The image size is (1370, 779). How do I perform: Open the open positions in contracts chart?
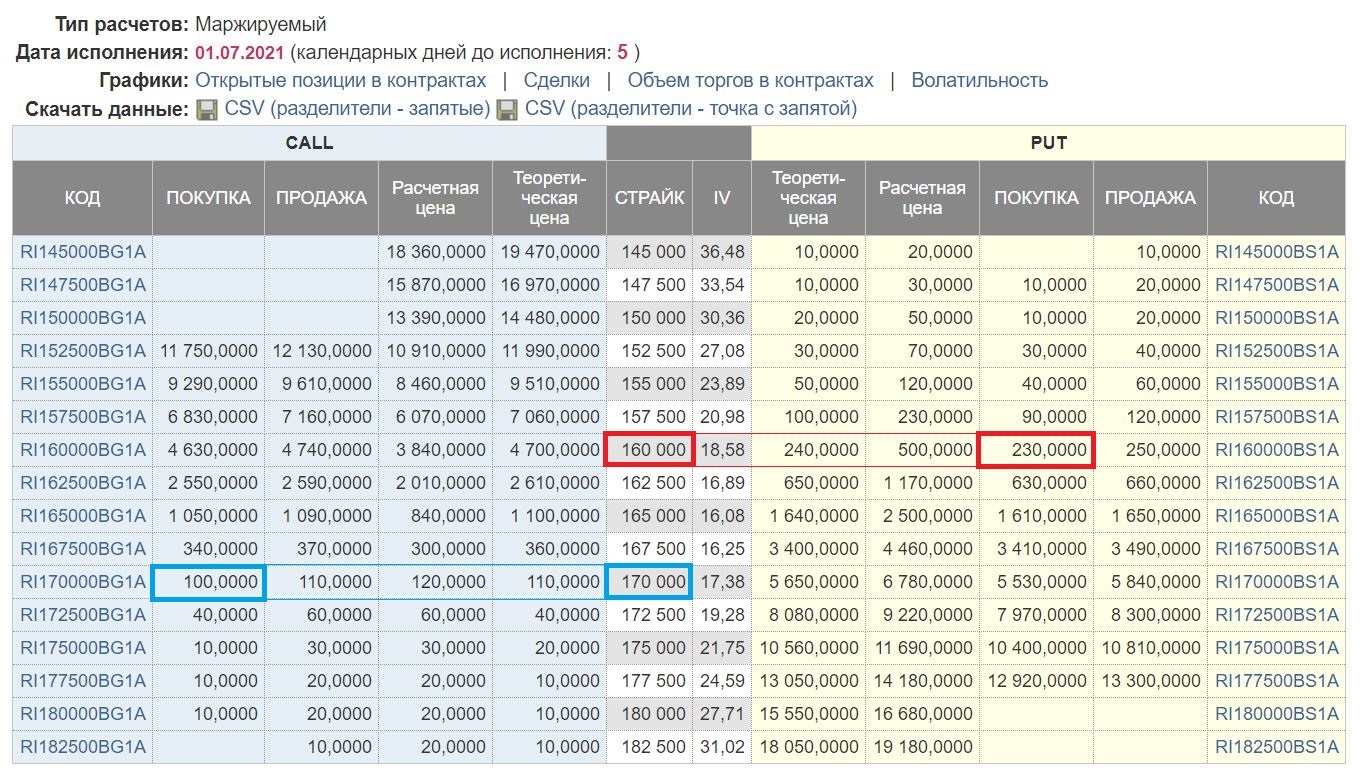(x=341, y=80)
